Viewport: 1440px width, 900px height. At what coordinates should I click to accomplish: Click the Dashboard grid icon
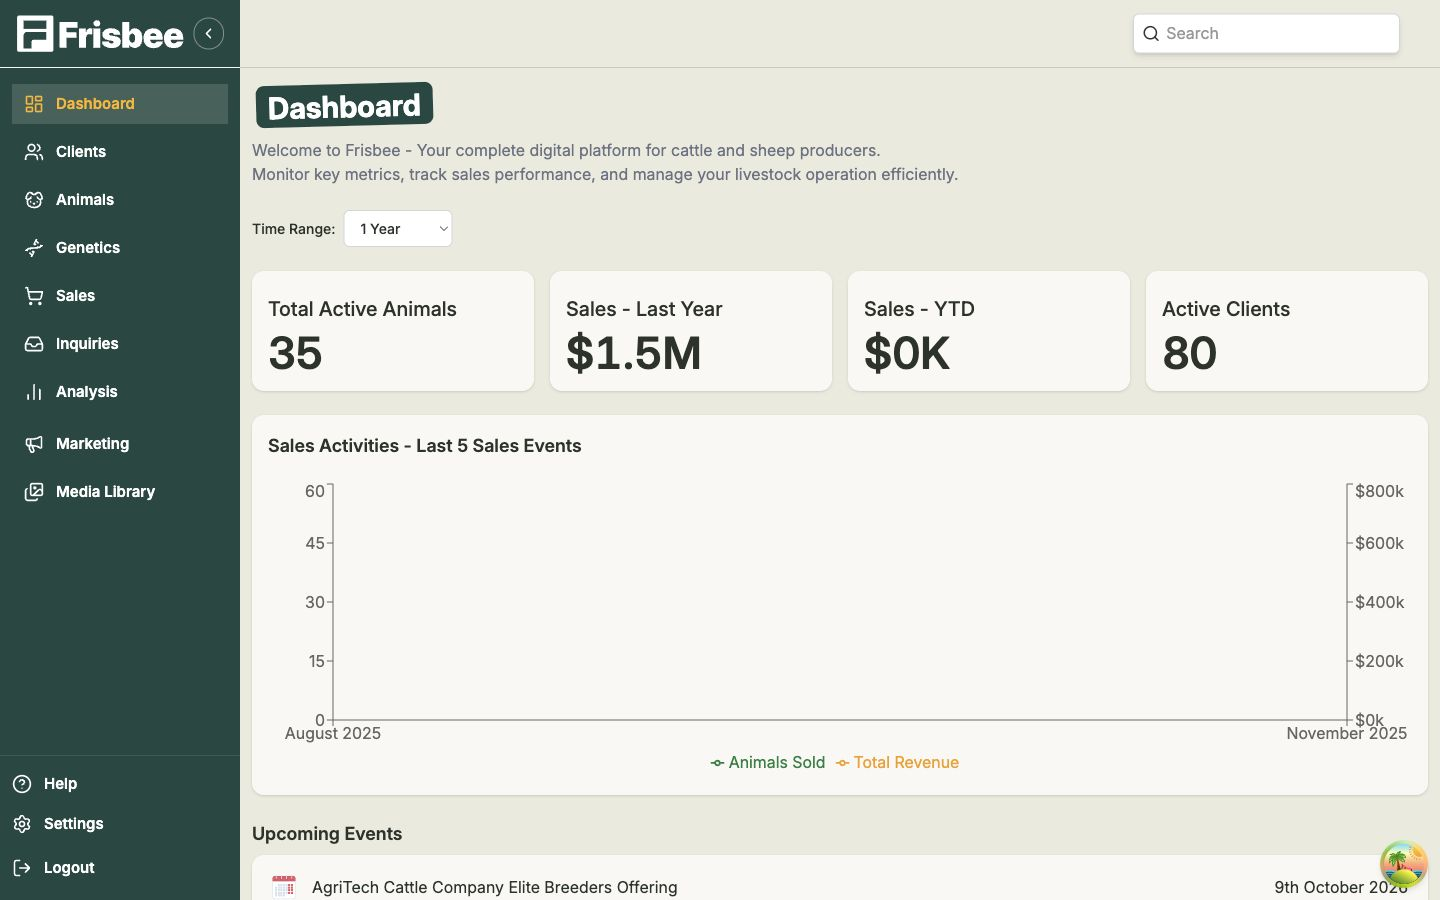[x=34, y=104]
